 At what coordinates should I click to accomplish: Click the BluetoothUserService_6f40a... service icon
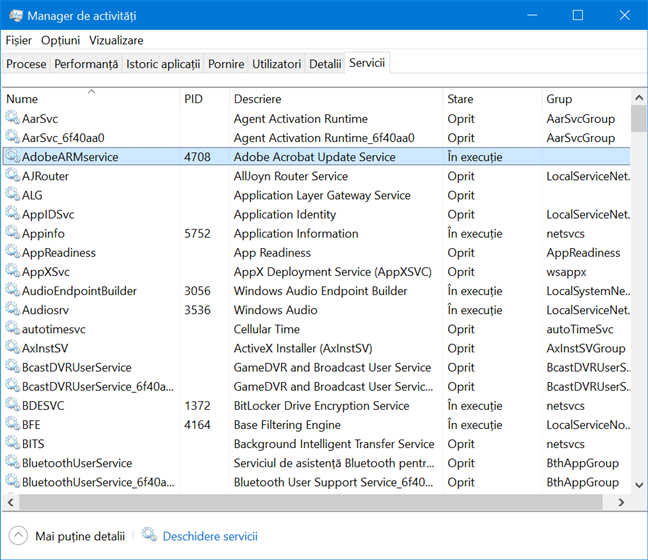(12, 481)
